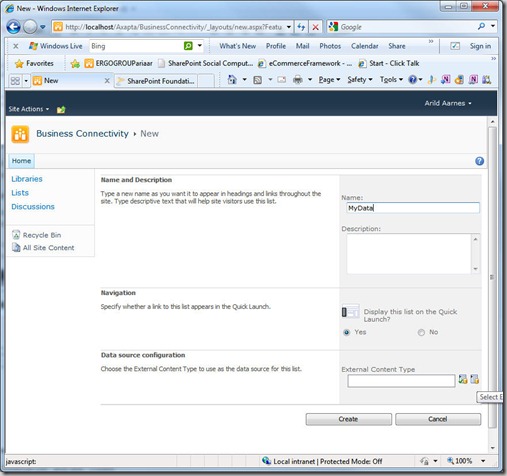
Task: Click the browser Back arrow button
Action: (14, 27)
